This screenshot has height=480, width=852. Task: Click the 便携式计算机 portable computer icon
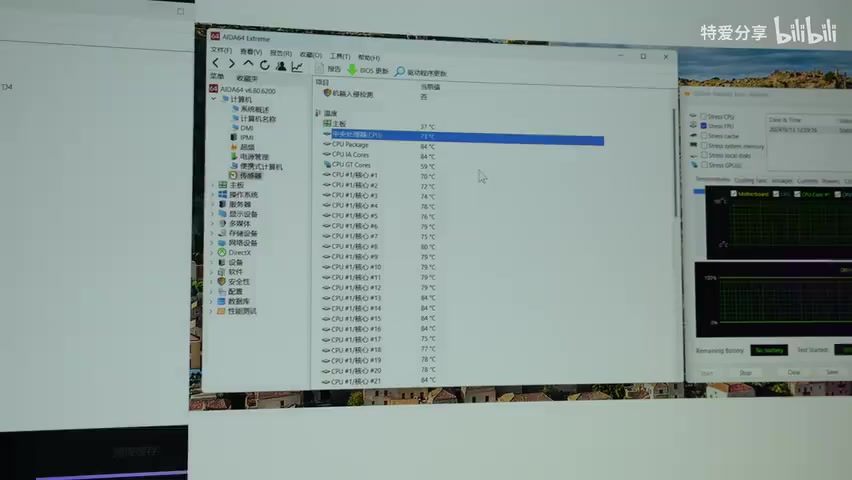(x=234, y=166)
